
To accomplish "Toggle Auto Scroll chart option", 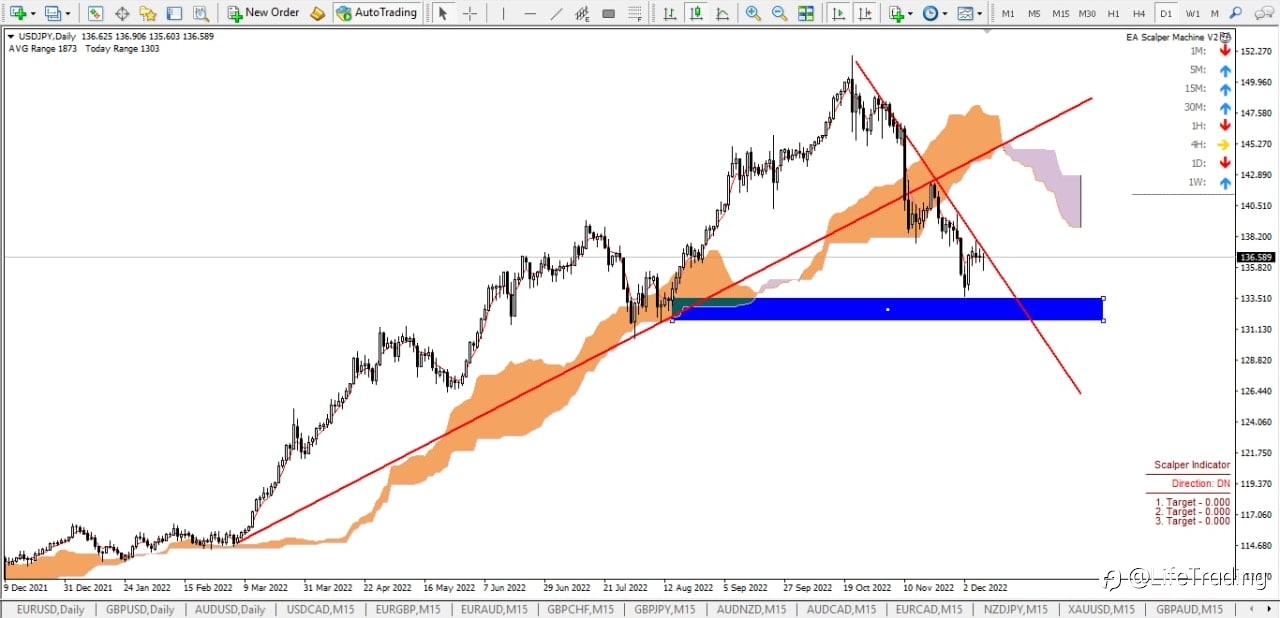I will point(839,13).
